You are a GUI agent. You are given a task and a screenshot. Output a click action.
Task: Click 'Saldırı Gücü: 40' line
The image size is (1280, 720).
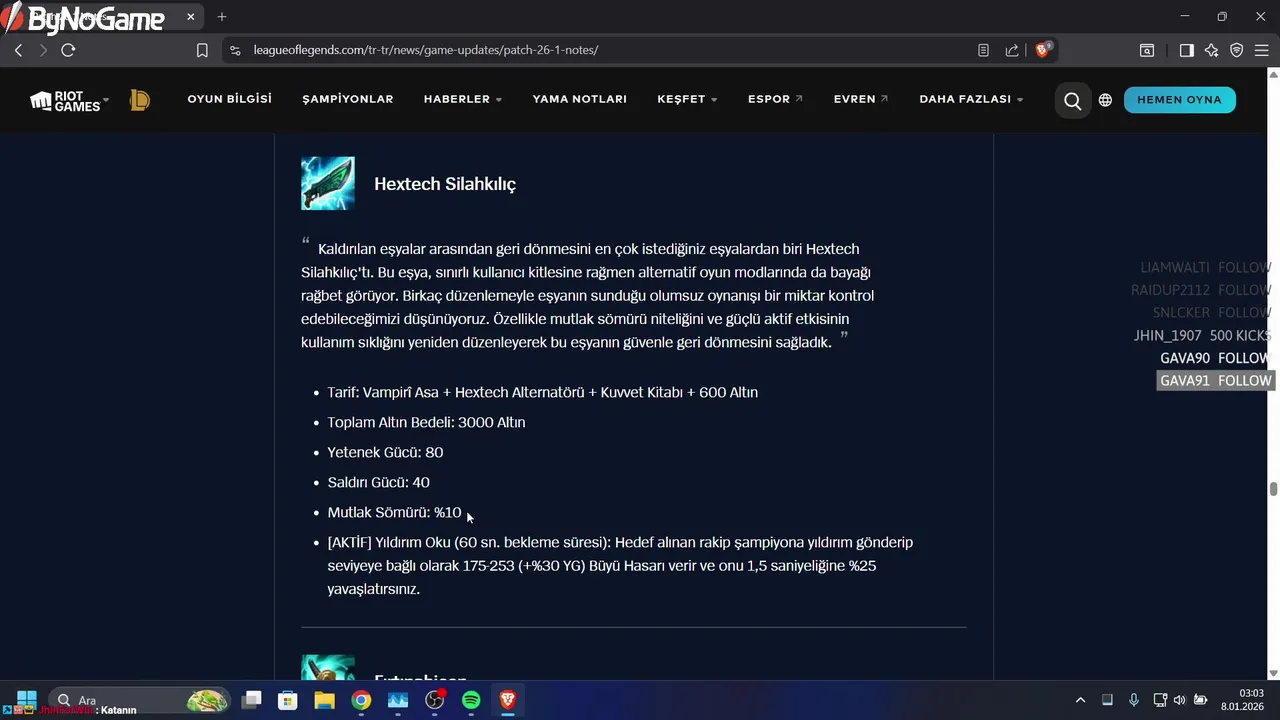pyautogui.click(x=378, y=482)
